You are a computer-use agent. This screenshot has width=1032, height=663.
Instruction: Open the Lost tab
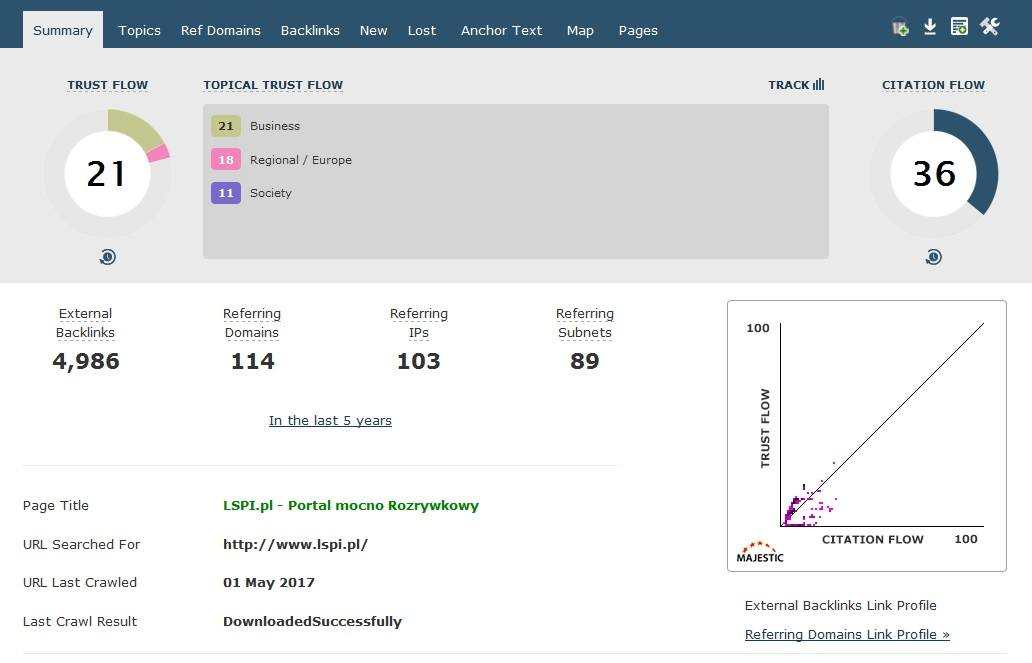(421, 30)
